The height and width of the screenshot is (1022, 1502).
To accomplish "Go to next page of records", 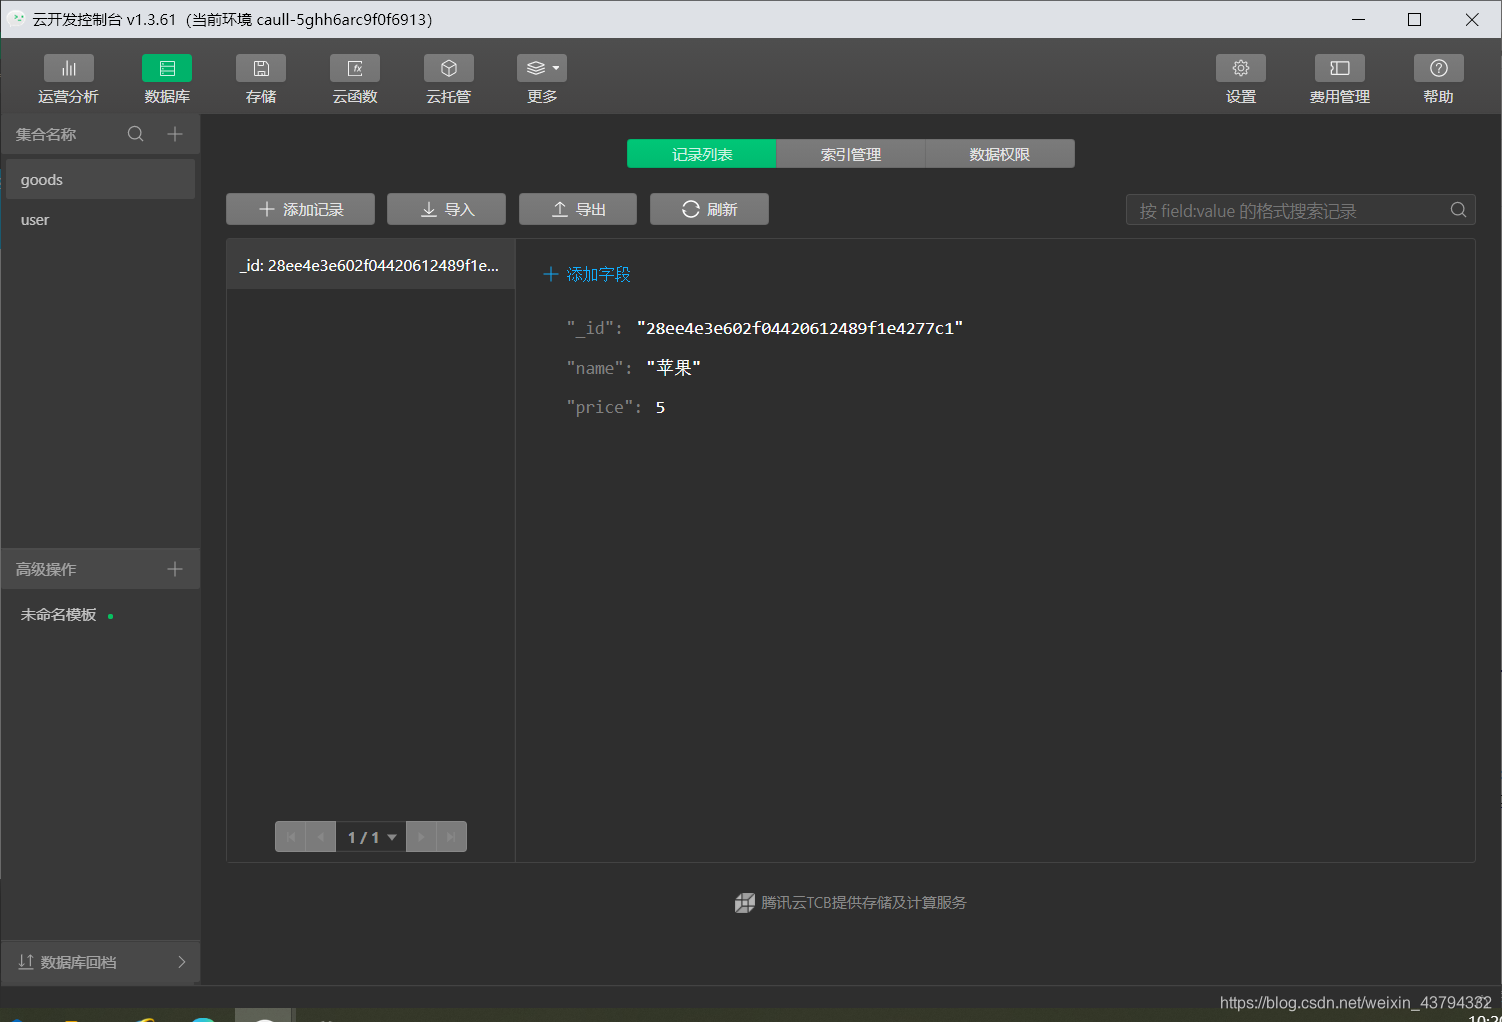I will pyautogui.click(x=421, y=837).
